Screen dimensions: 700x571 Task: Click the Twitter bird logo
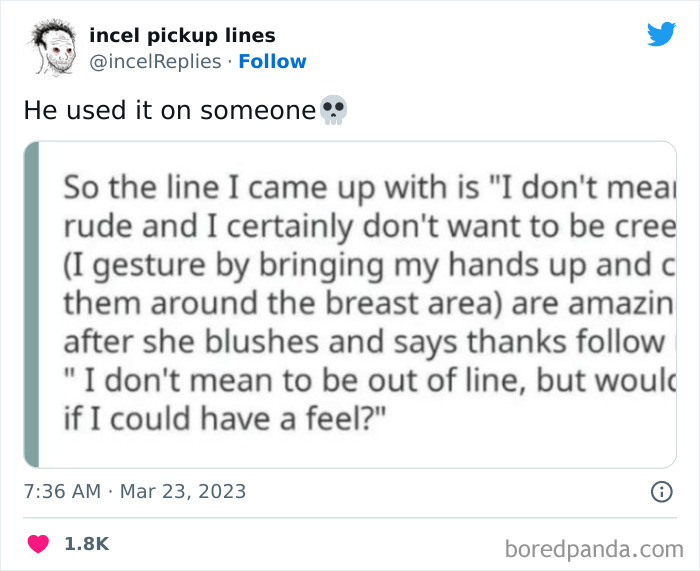click(x=661, y=35)
